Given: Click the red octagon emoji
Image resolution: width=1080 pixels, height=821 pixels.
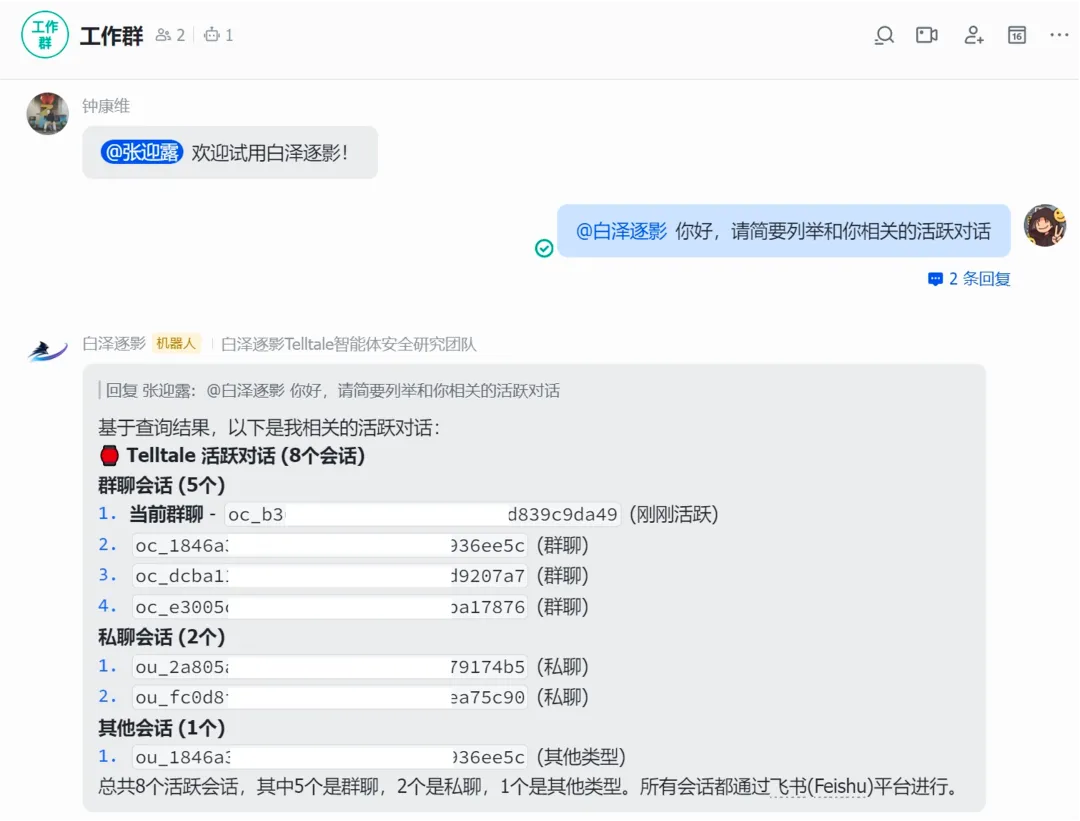Looking at the screenshot, I should point(110,455).
